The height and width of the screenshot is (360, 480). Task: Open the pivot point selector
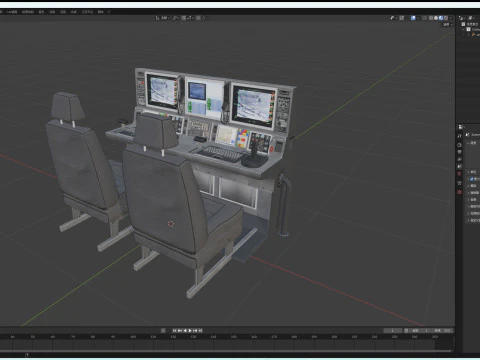[x=176, y=18]
